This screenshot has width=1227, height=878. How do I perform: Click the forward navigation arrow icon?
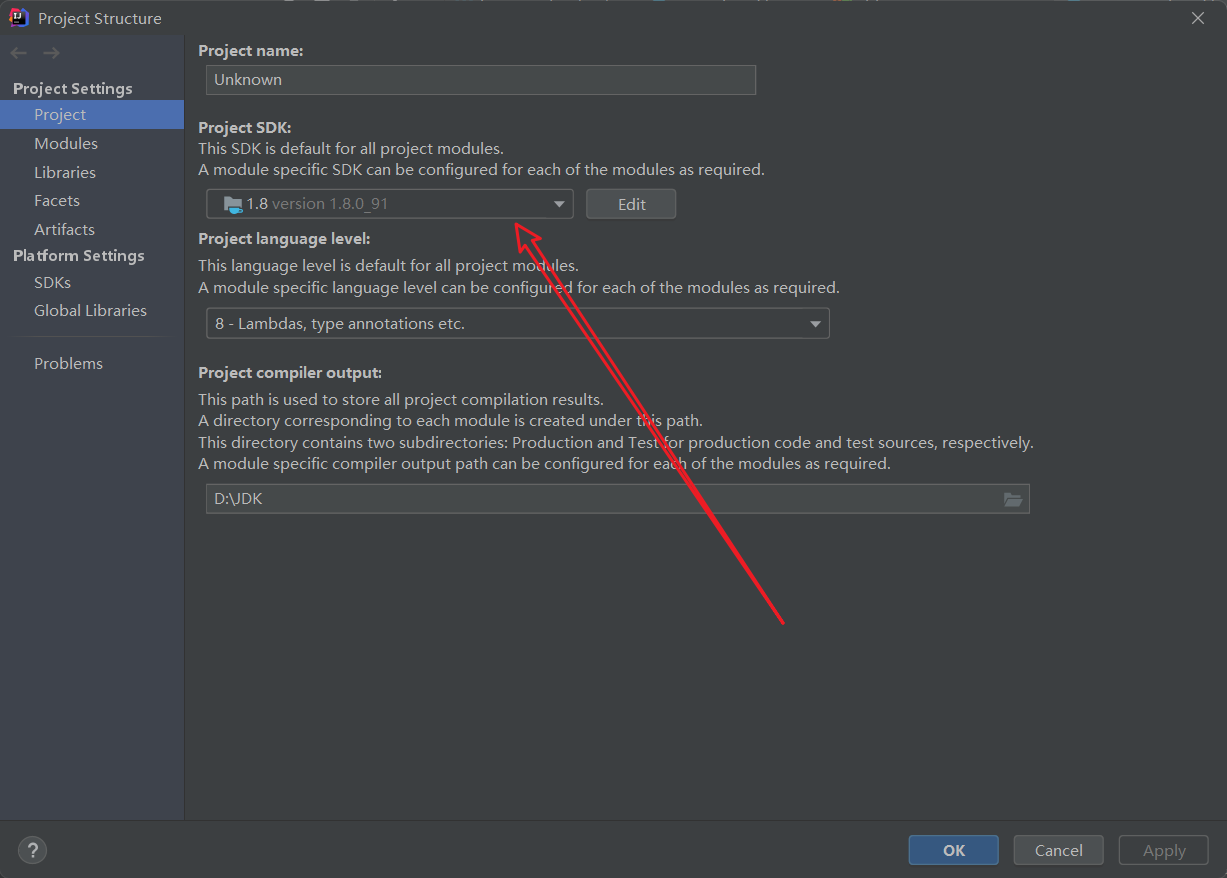coord(50,52)
